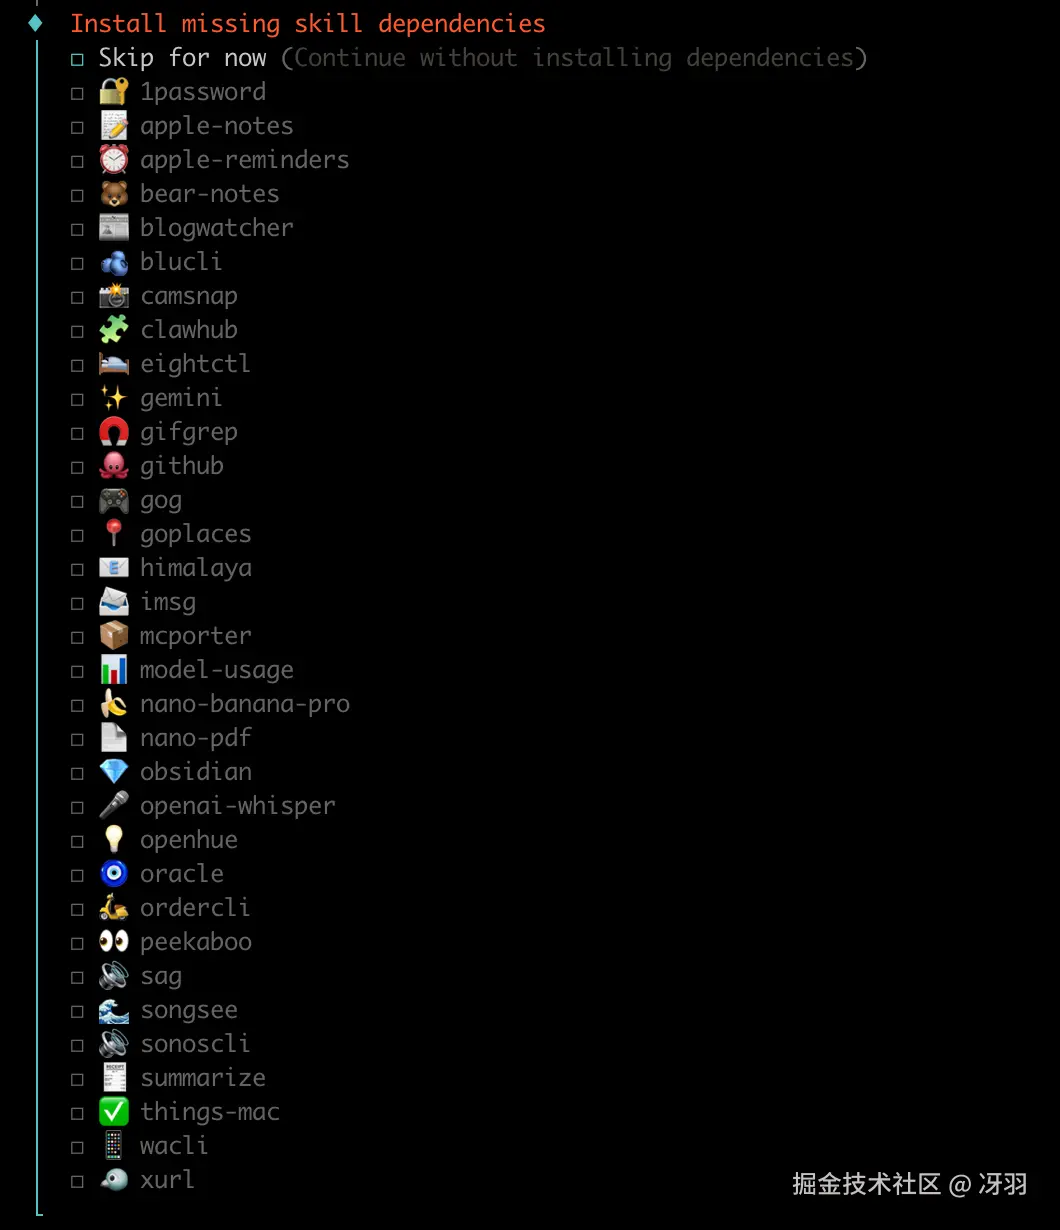Click the green checkmark icon for things-mac
The width and height of the screenshot is (1060, 1230).
pos(114,1112)
